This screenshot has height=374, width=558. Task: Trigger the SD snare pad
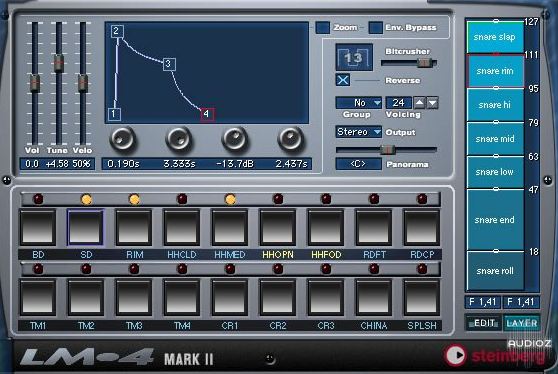[x=85, y=227]
